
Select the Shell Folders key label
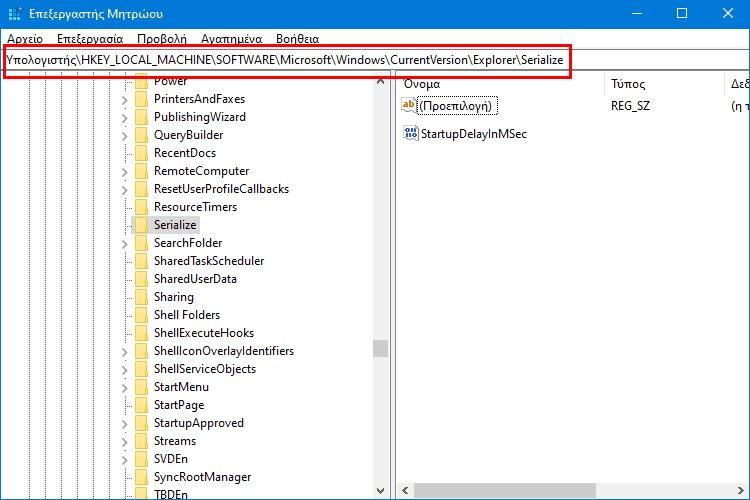click(x=187, y=315)
